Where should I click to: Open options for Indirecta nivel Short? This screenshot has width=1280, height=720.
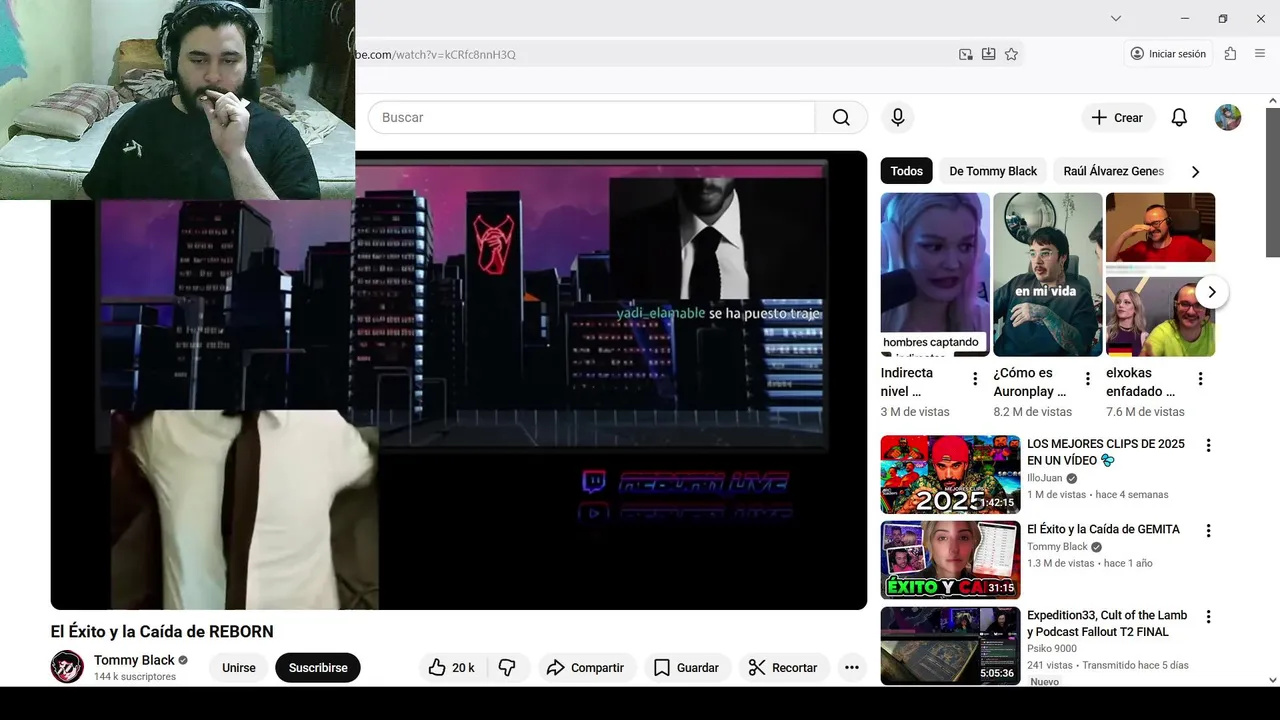(x=975, y=379)
